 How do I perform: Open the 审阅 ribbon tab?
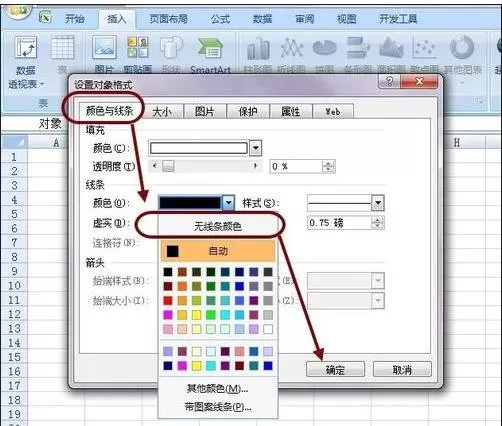[304, 19]
